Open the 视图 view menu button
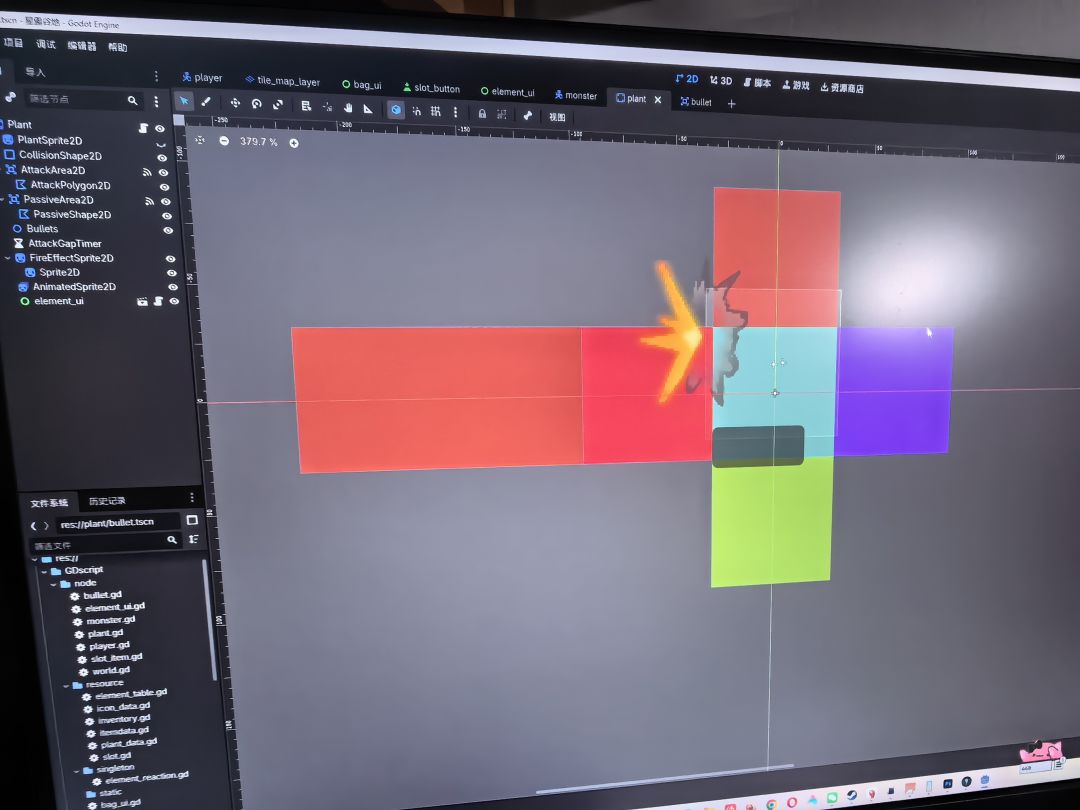The image size is (1080, 810). (x=557, y=116)
